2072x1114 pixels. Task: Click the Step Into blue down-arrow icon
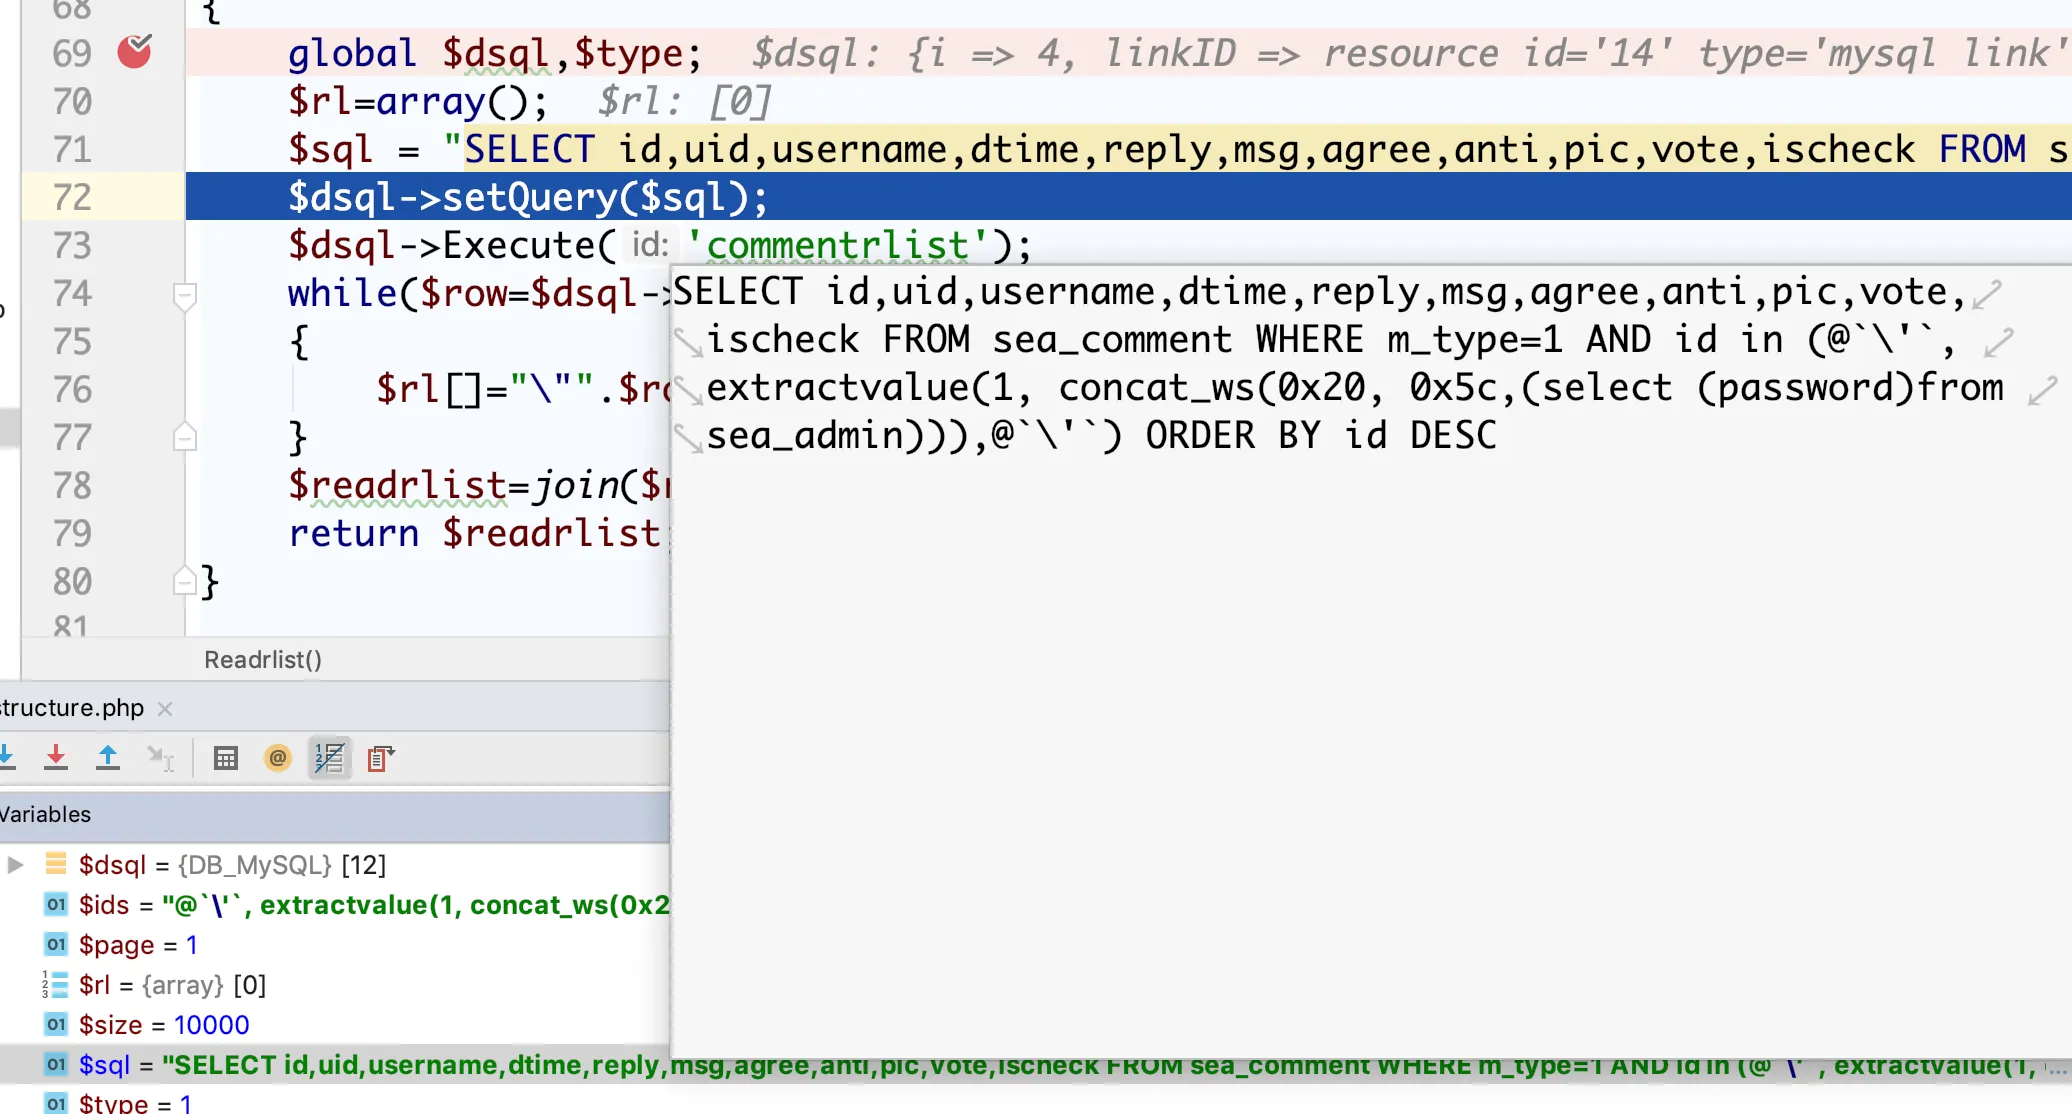[6, 758]
